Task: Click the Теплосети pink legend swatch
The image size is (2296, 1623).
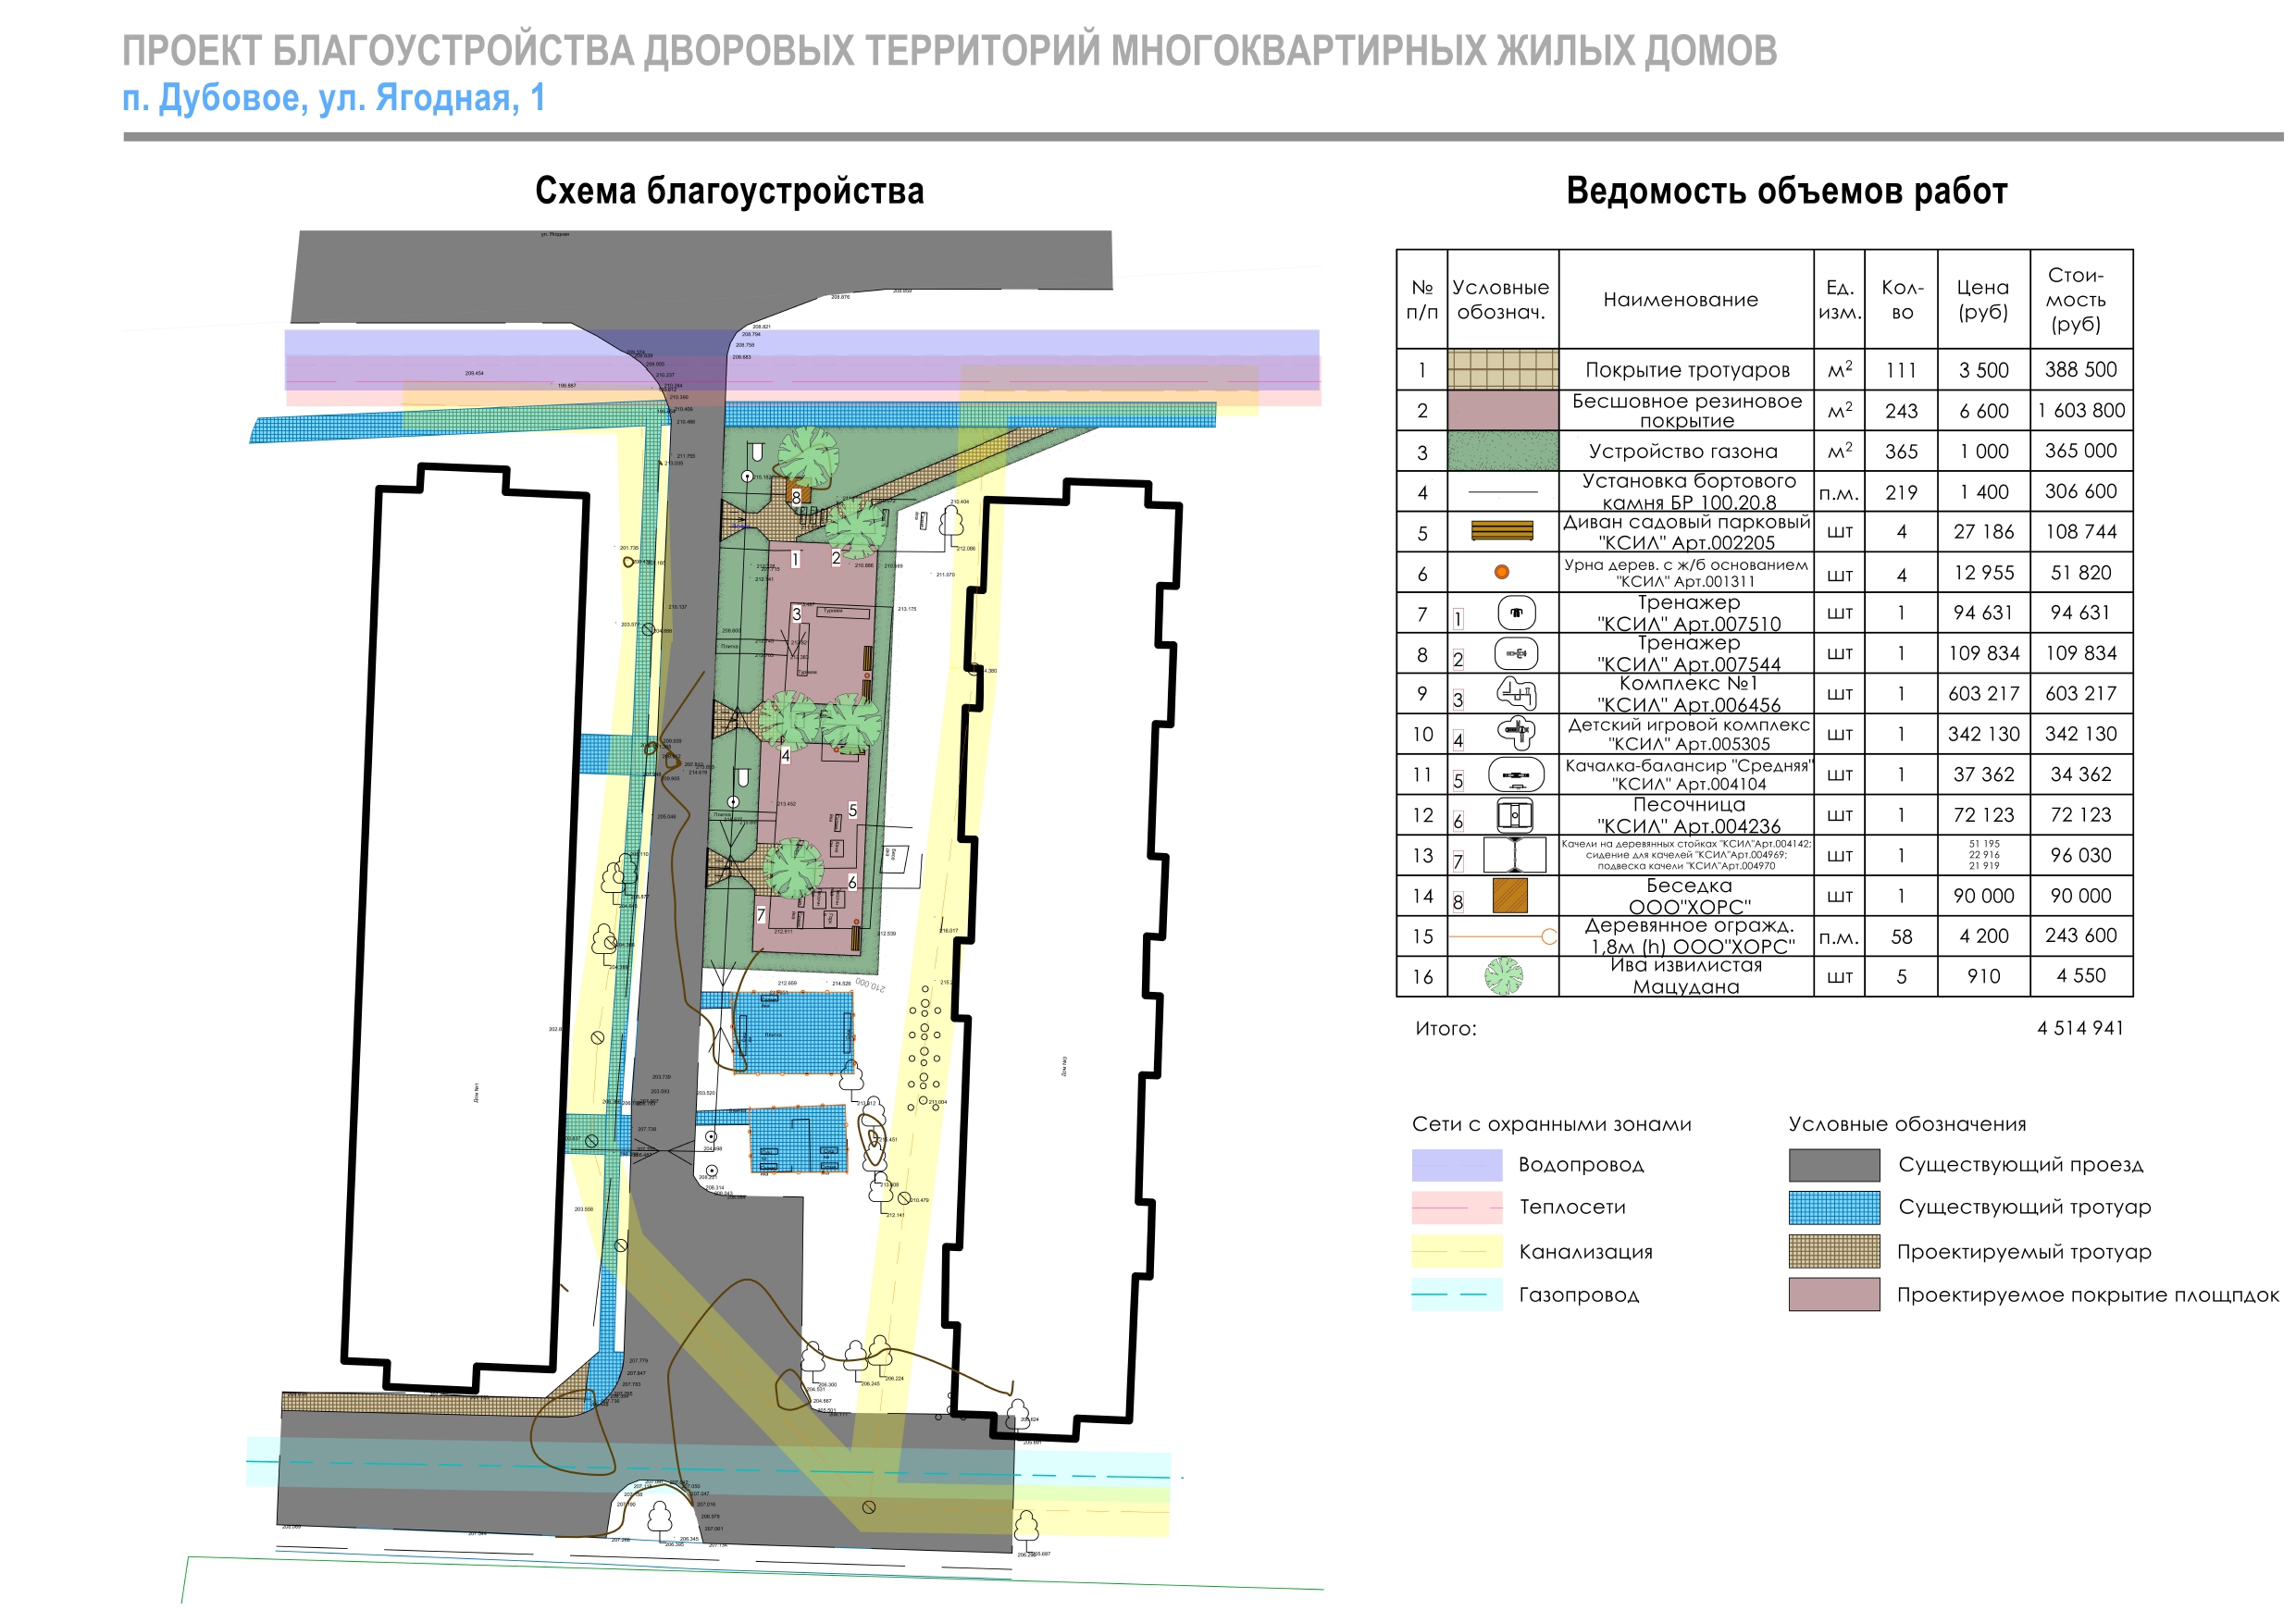Action: pos(1456,1208)
